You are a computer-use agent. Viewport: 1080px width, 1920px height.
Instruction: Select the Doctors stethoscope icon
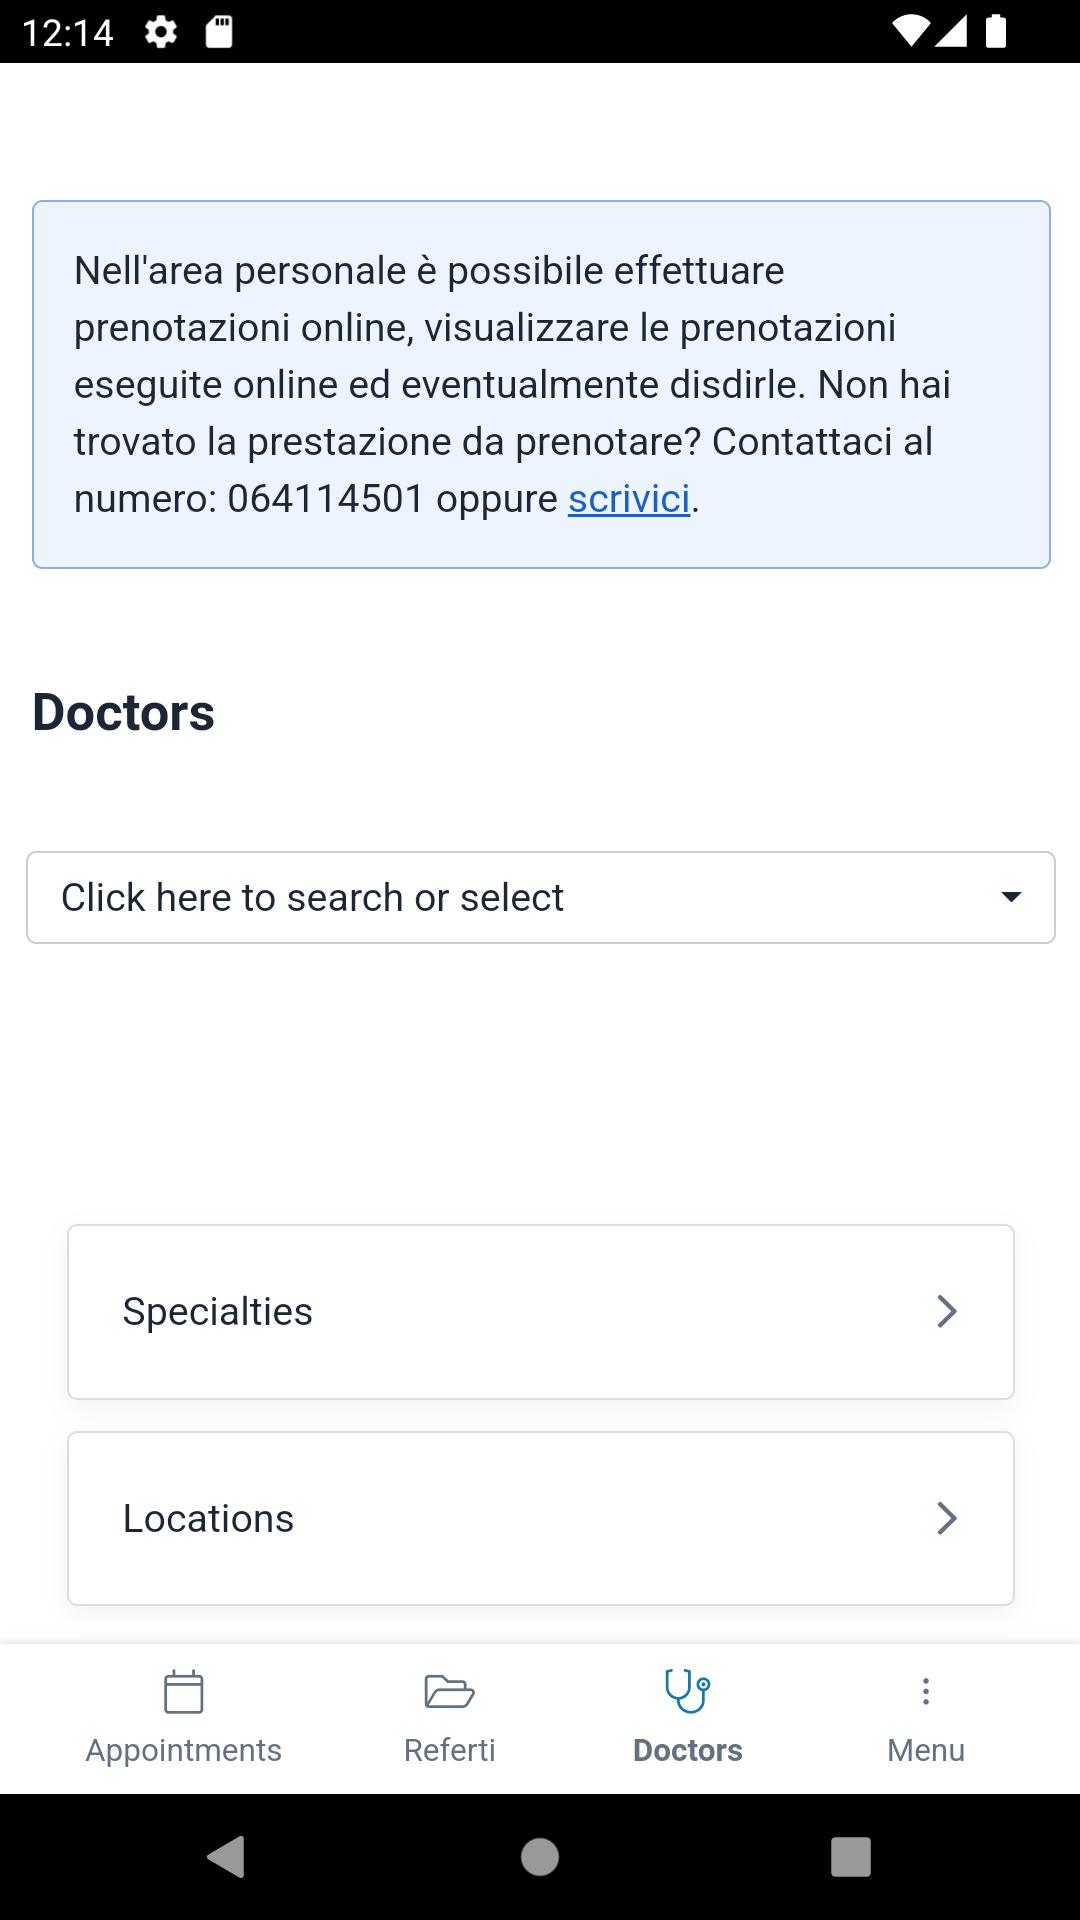688,1691
